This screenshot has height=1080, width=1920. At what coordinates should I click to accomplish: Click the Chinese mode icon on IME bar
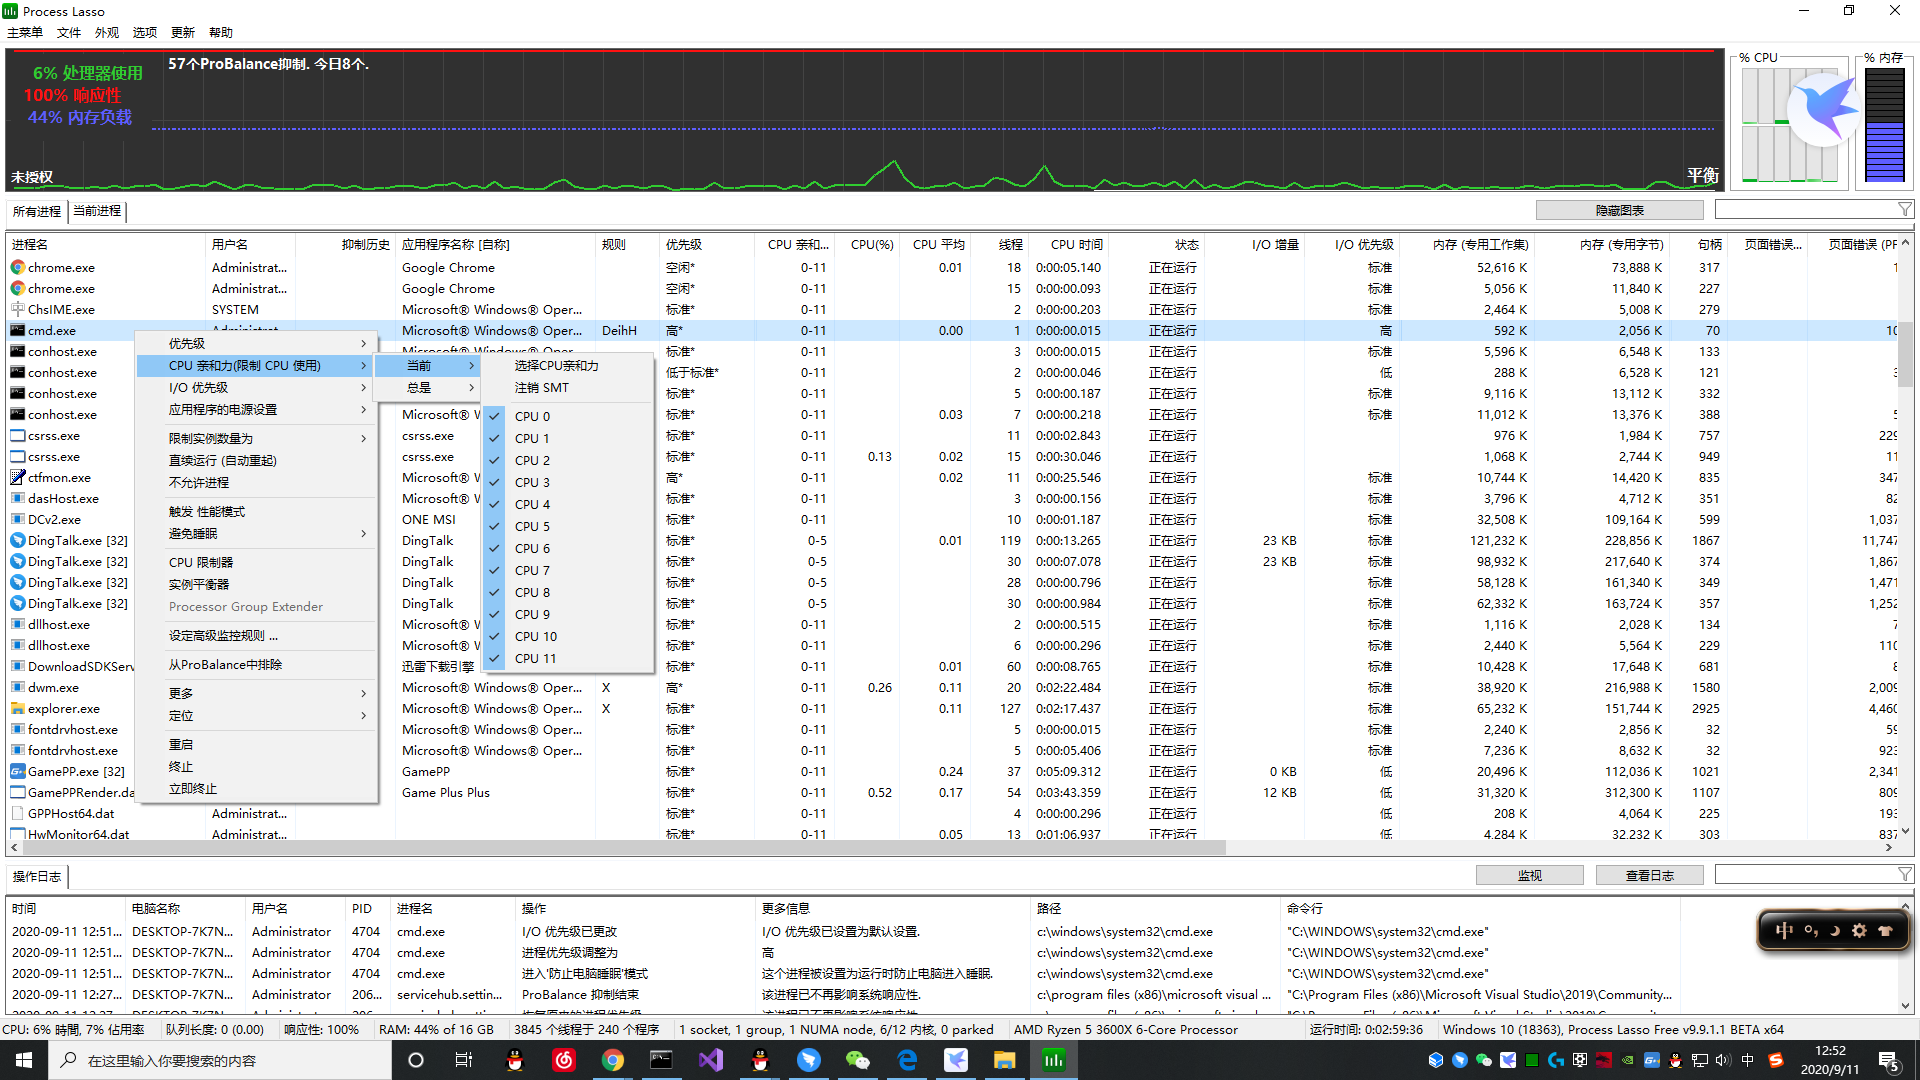point(1784,930)
